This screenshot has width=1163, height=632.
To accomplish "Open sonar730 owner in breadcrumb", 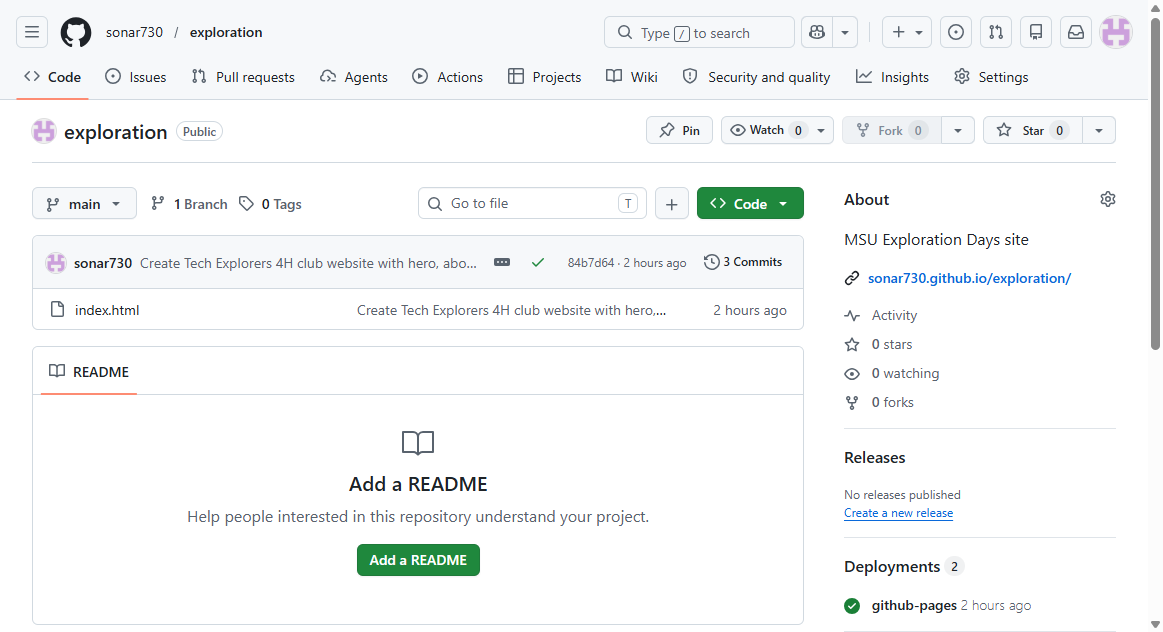I will 134,32.
